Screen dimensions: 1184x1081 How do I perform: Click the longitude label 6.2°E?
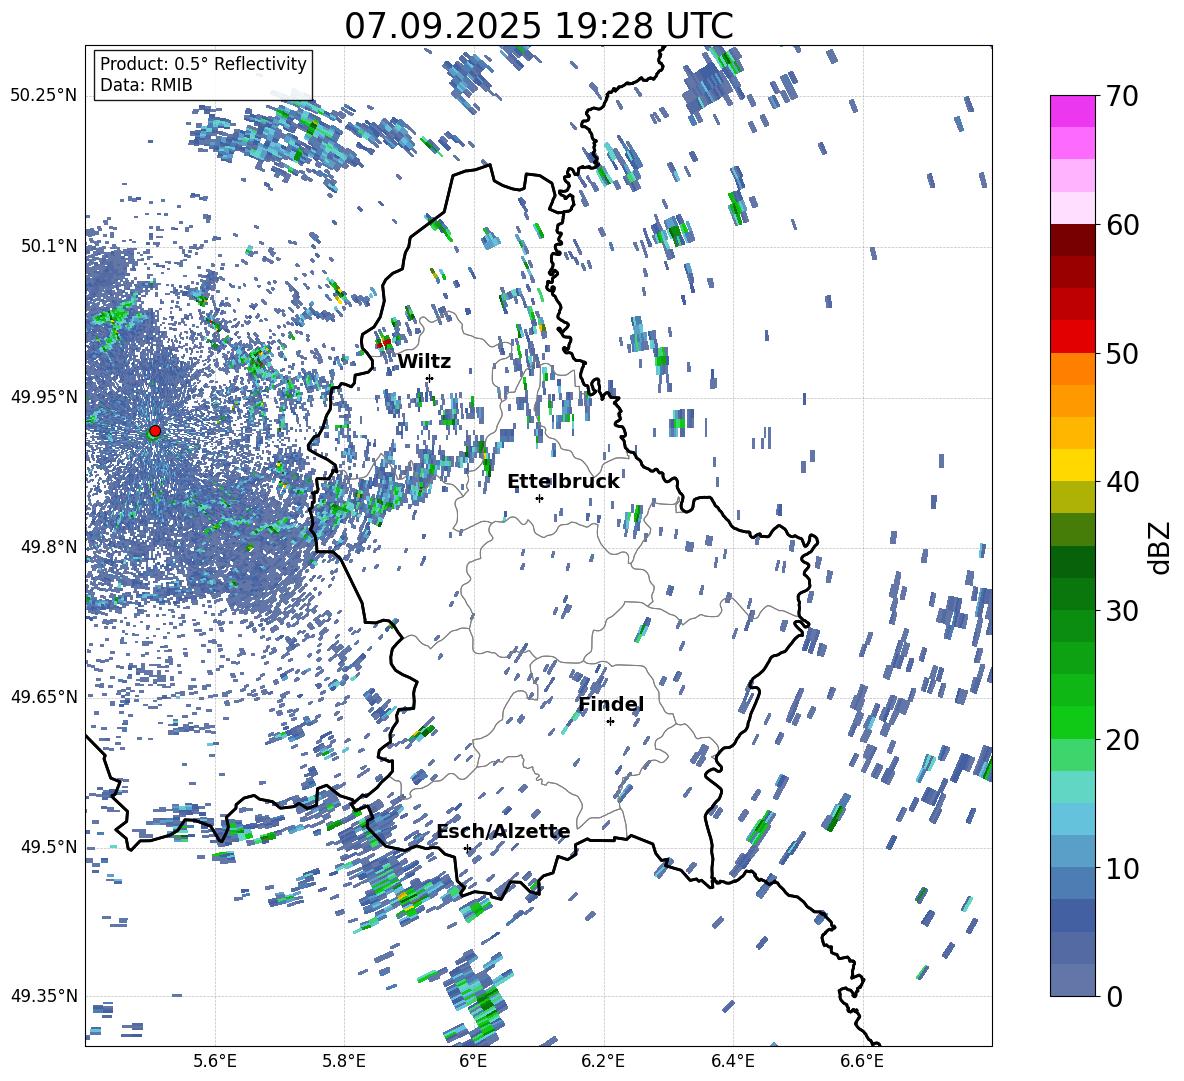tap(603, 1061)
